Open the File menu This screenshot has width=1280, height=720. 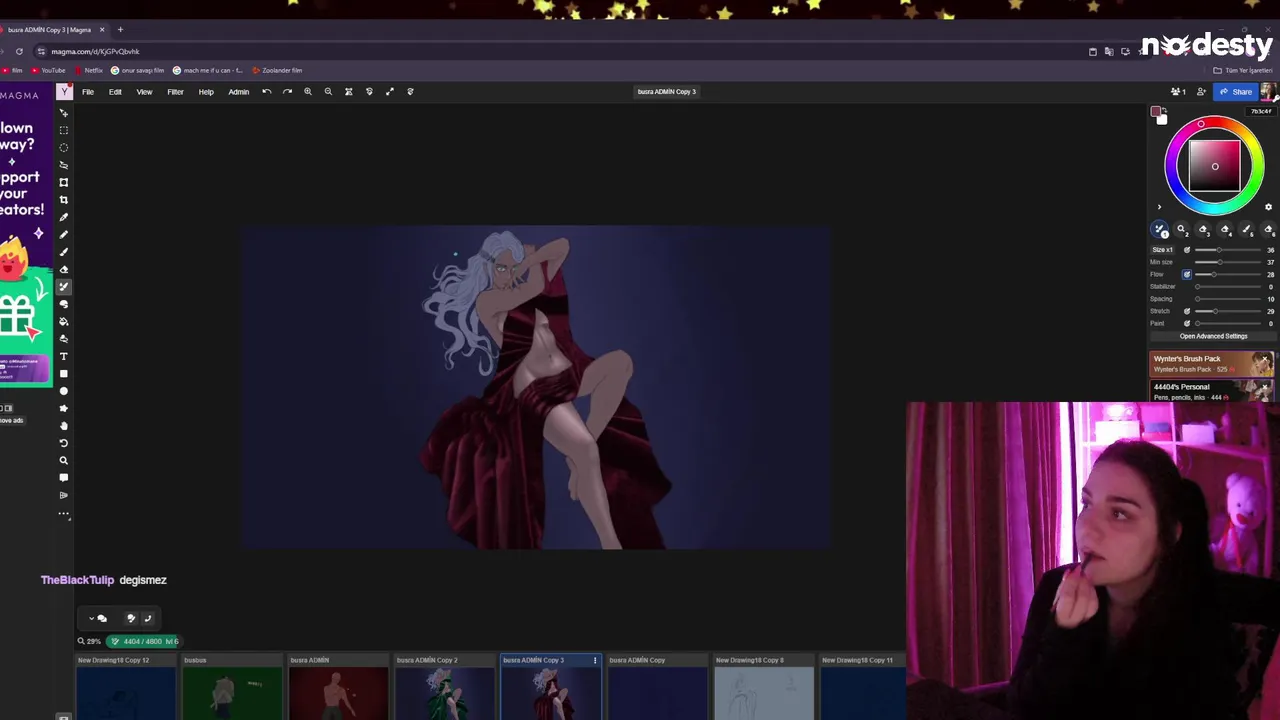click(88, 92)
